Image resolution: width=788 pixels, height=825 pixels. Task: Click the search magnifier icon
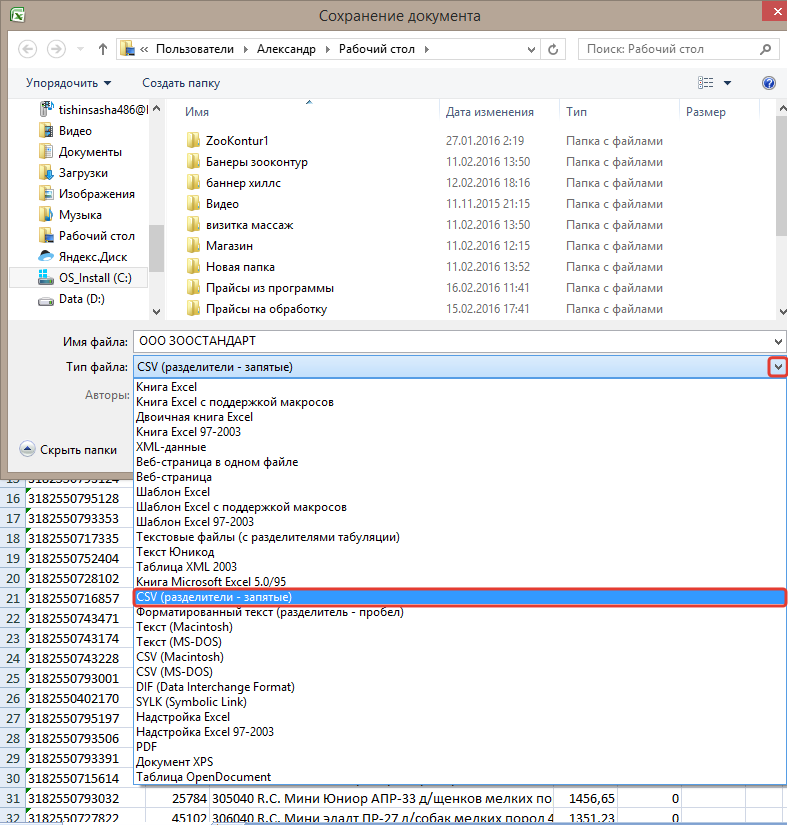point(765,49)
